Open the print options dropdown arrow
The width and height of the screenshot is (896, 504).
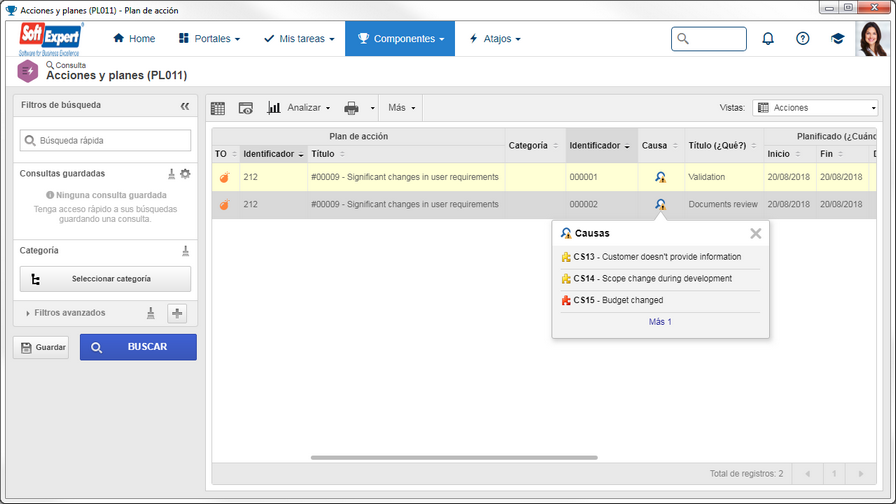point(372,108)
